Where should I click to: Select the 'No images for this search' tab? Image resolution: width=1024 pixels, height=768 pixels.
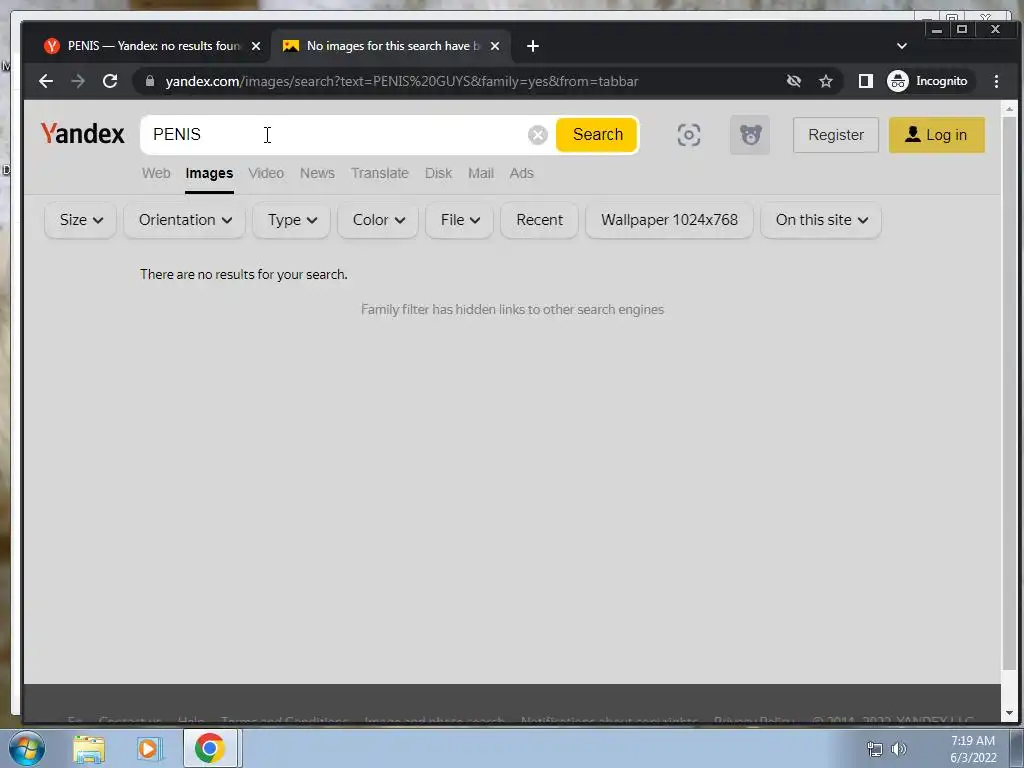pyautogui.click(x=391, y=46)
